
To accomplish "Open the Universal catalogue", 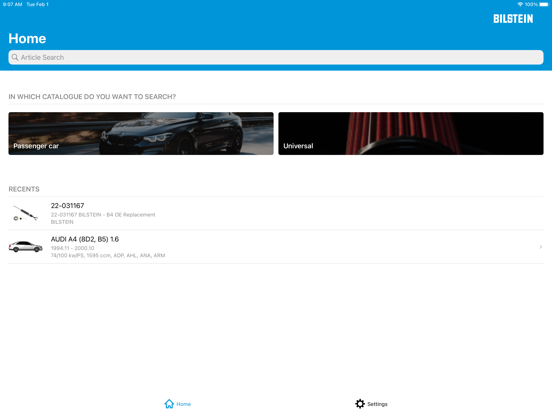I will point(411,133).
